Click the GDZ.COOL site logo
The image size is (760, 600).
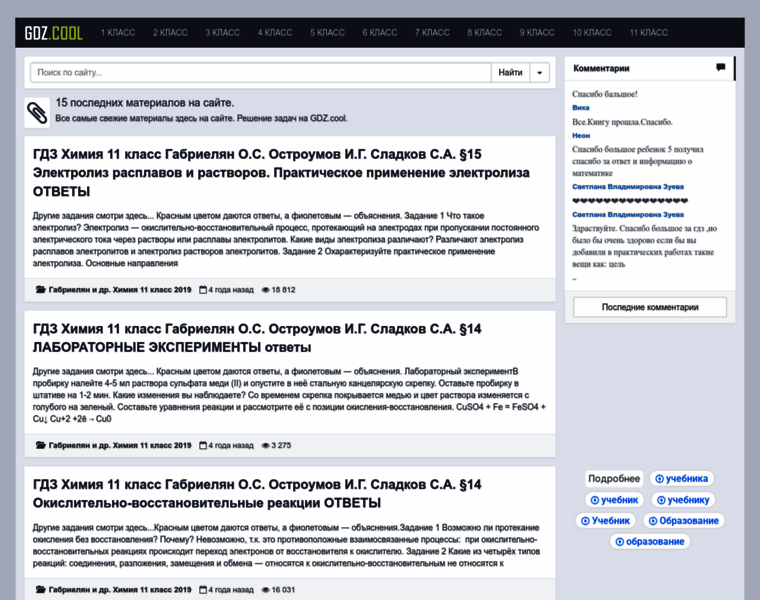(x=53, y=33)
